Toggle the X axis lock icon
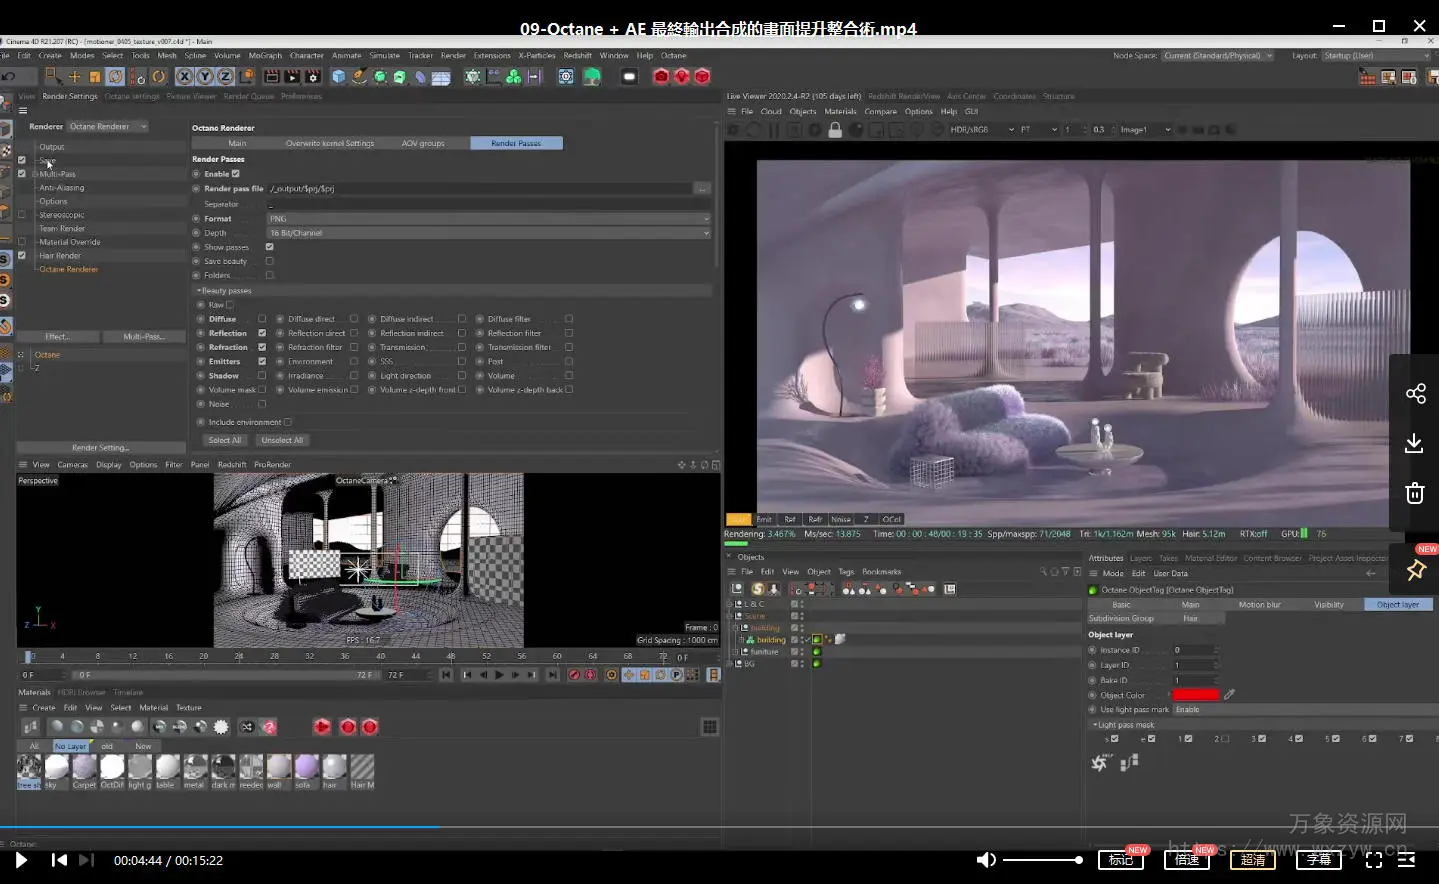 (185, 77)
